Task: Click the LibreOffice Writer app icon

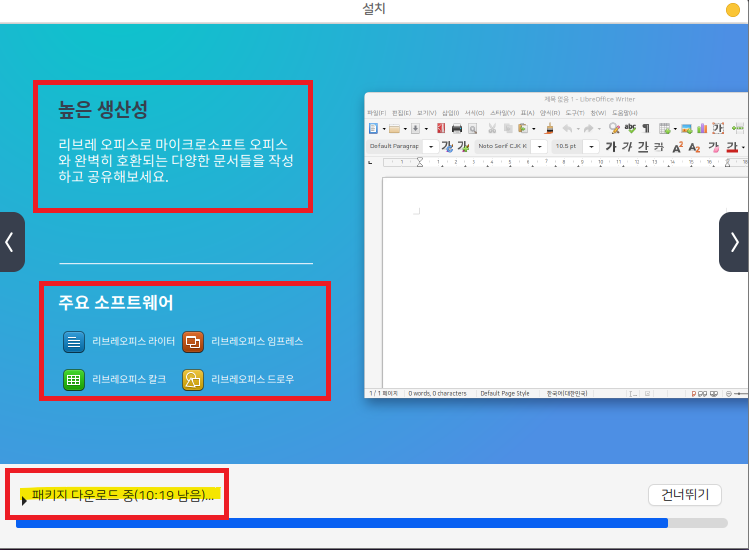Action: tap(74, 342)
